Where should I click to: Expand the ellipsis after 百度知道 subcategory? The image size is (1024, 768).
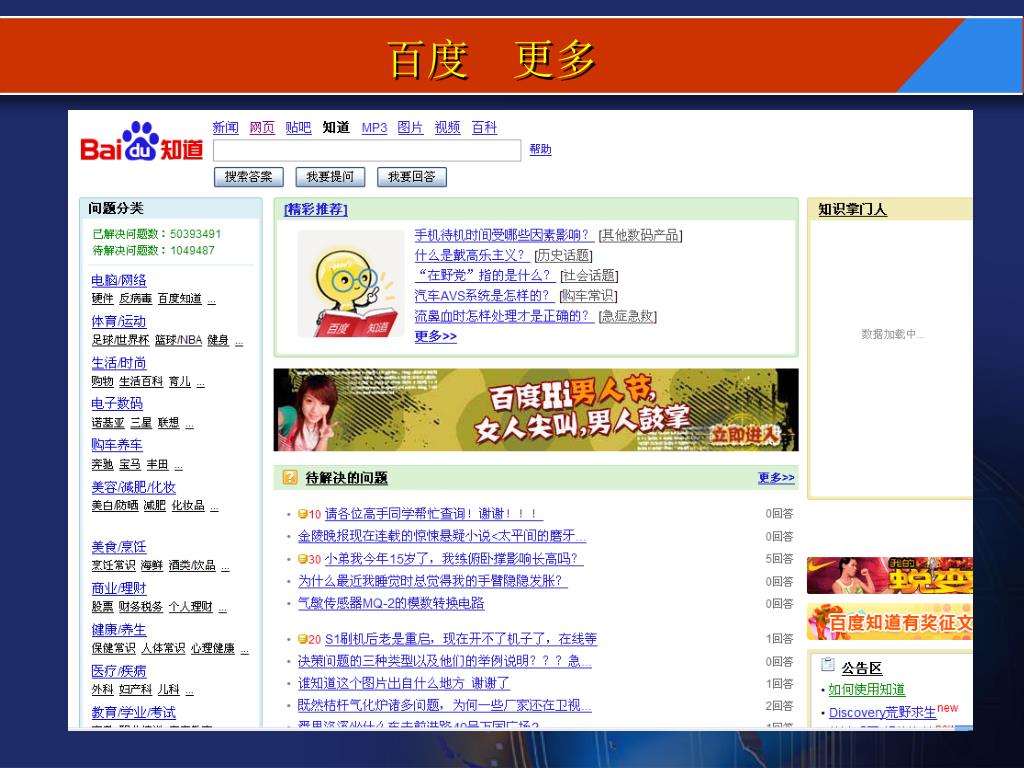coord(212,299)
